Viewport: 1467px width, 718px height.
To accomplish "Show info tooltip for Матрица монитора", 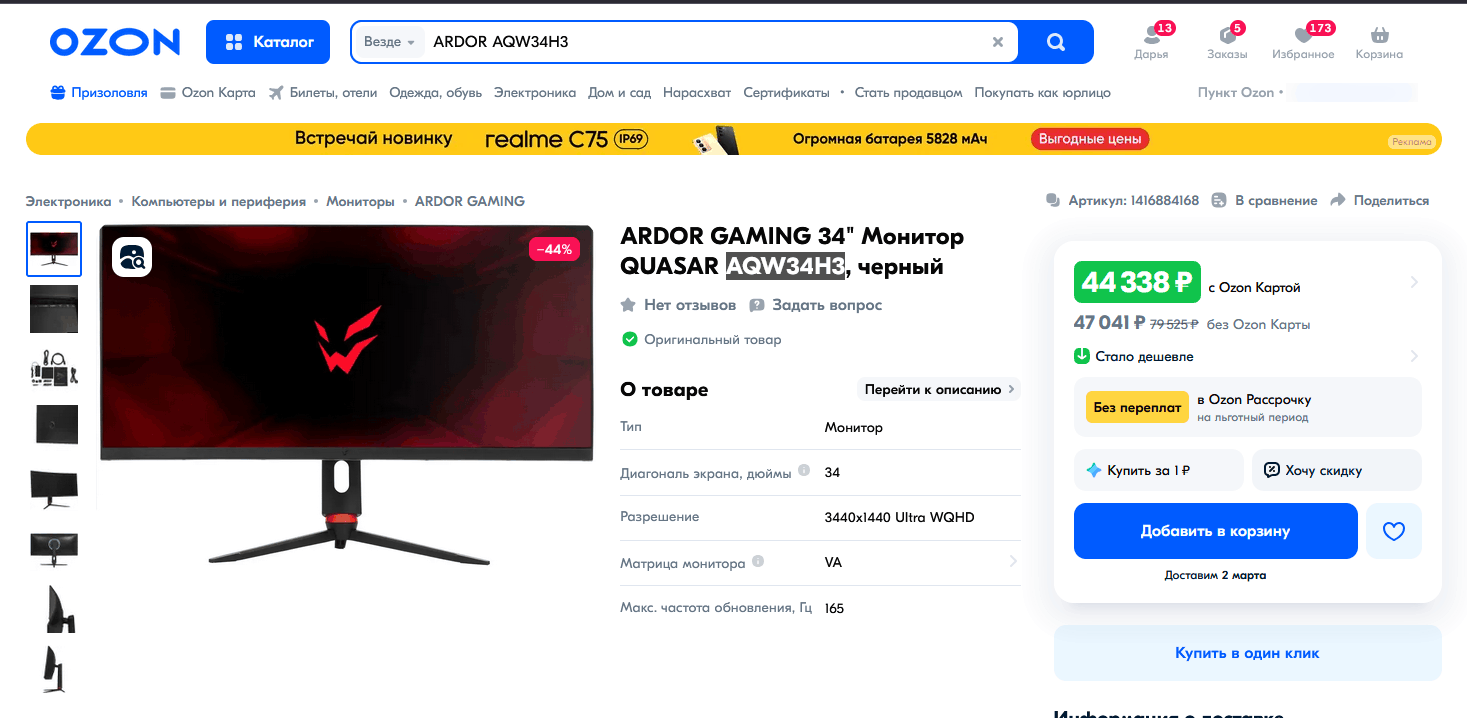I will click(758, 562).
